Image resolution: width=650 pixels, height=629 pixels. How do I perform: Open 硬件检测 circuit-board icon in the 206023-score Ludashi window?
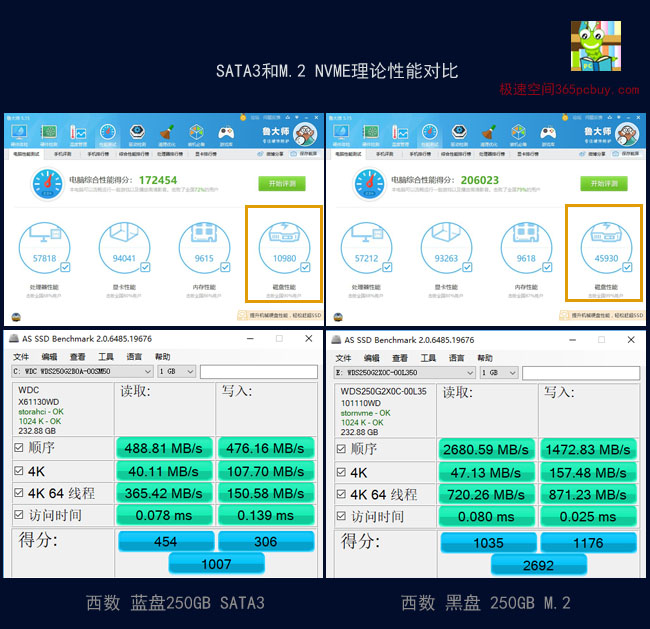pyautogui.click(x=371, y=134)
